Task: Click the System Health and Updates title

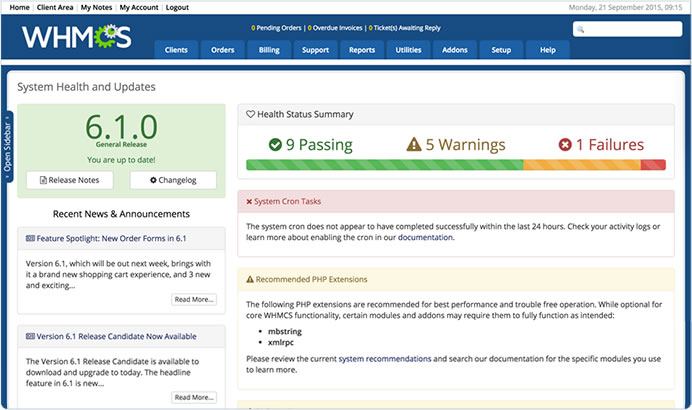Action: (86, 87)
